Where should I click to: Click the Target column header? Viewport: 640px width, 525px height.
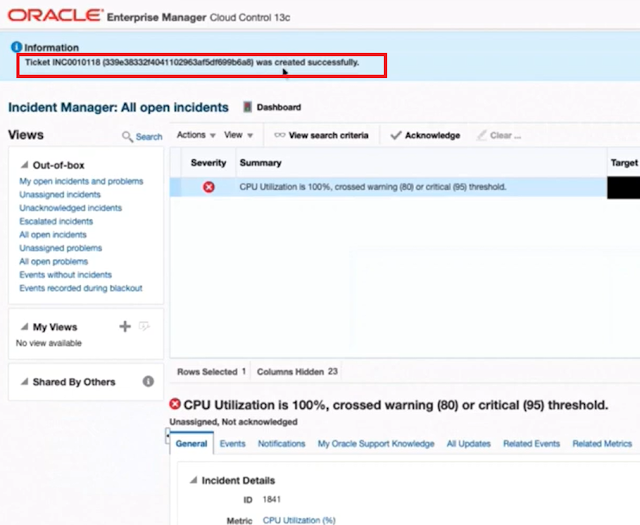pyautogui.click(x=624, y=162)
